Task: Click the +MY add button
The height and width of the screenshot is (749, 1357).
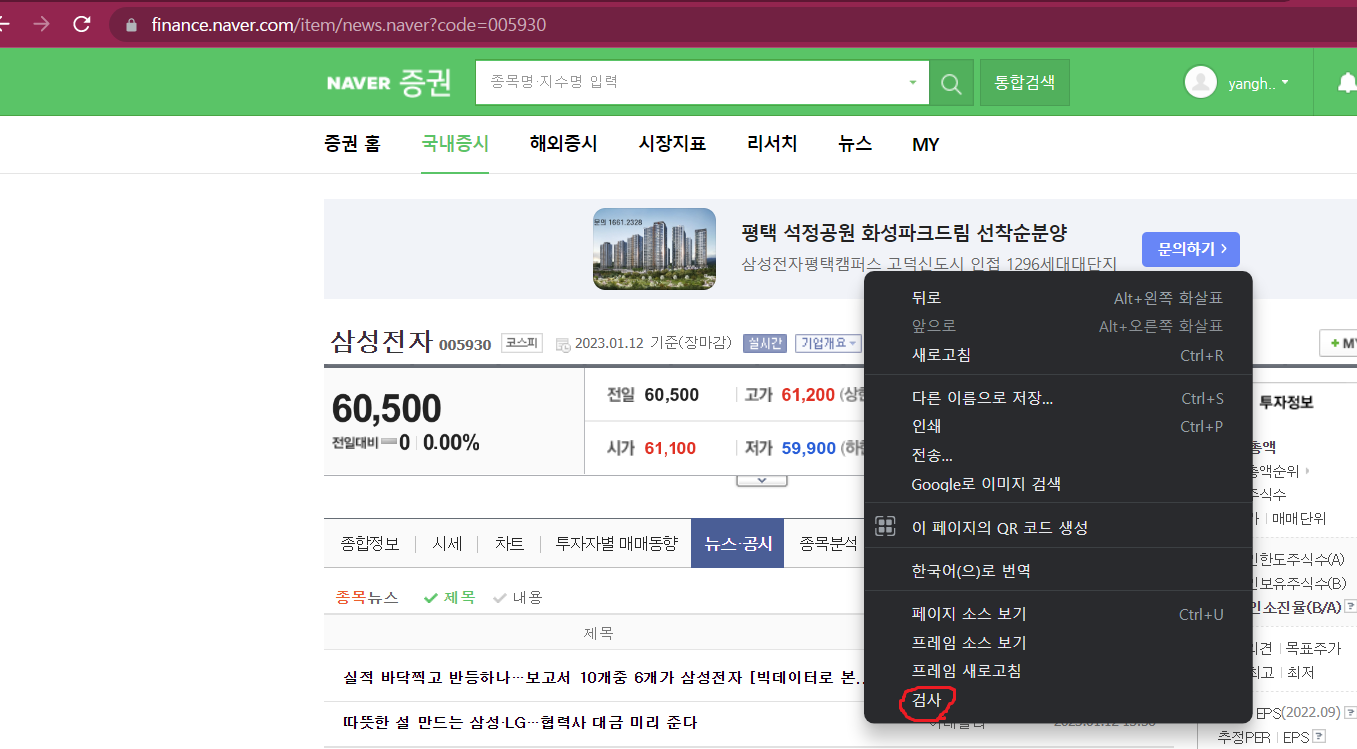Action: [x=1340, y=344]
